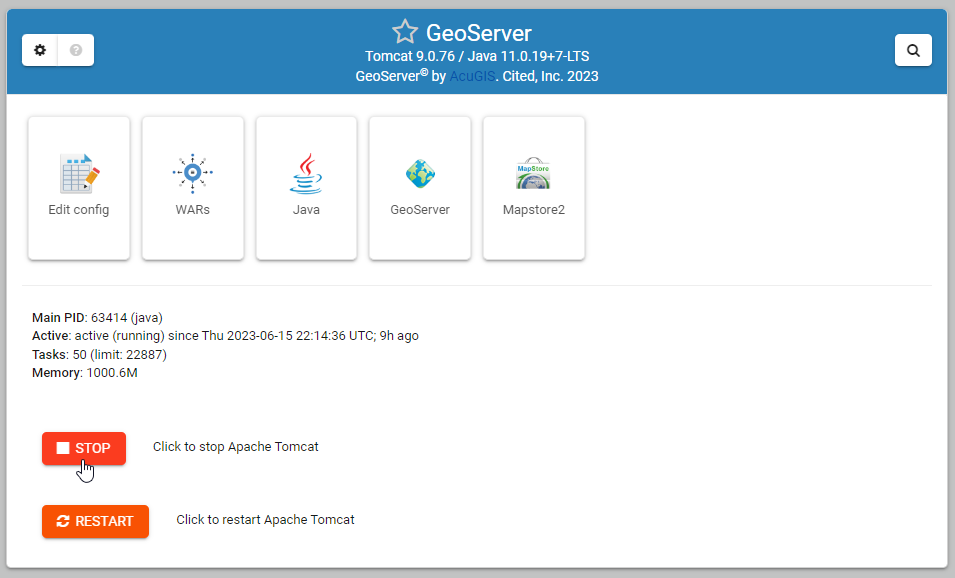Screen dimensions: 955x578
Task: Click the 'Click to stop Apache Tomcat' text
Action: pos(236,447)
